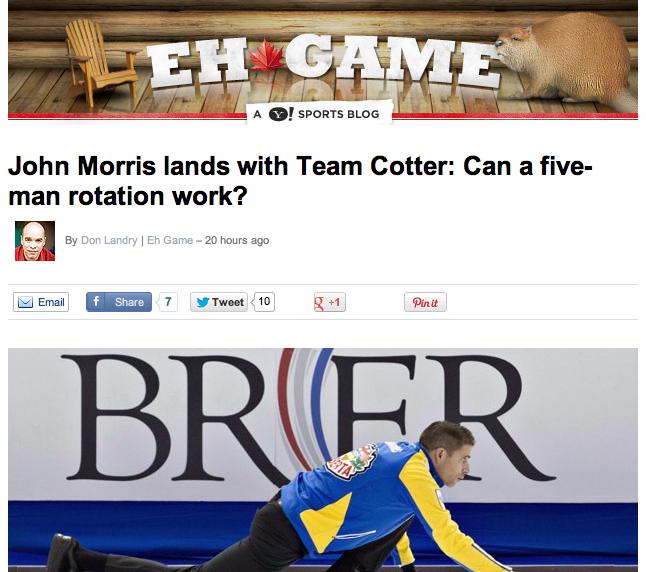Open the Facebook share count bubble showing 7
The width and height of the screenshot is (646, 572).
tap(168, 302)
